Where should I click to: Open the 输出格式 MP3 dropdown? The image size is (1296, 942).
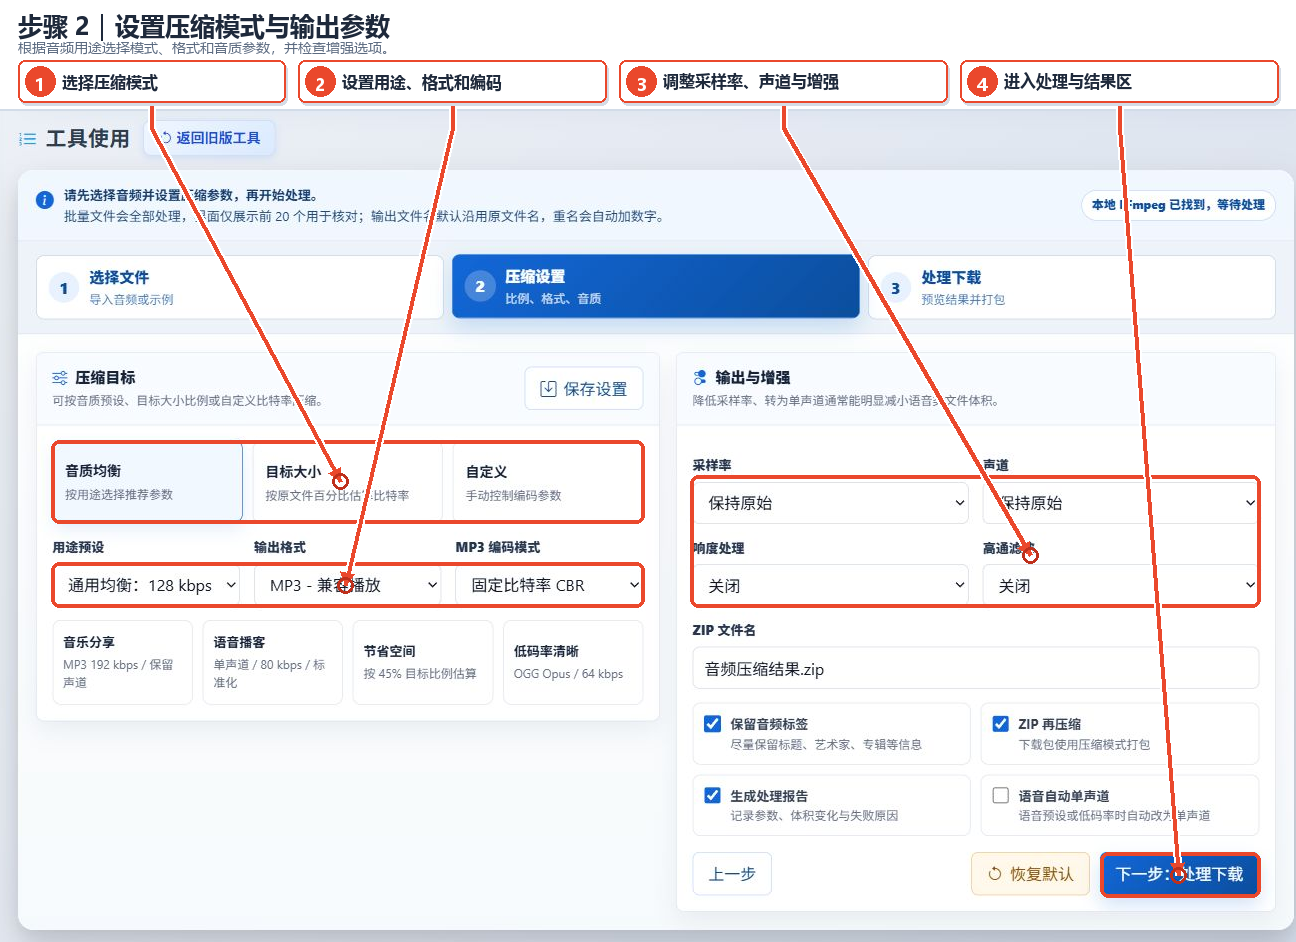pos(349,585)
